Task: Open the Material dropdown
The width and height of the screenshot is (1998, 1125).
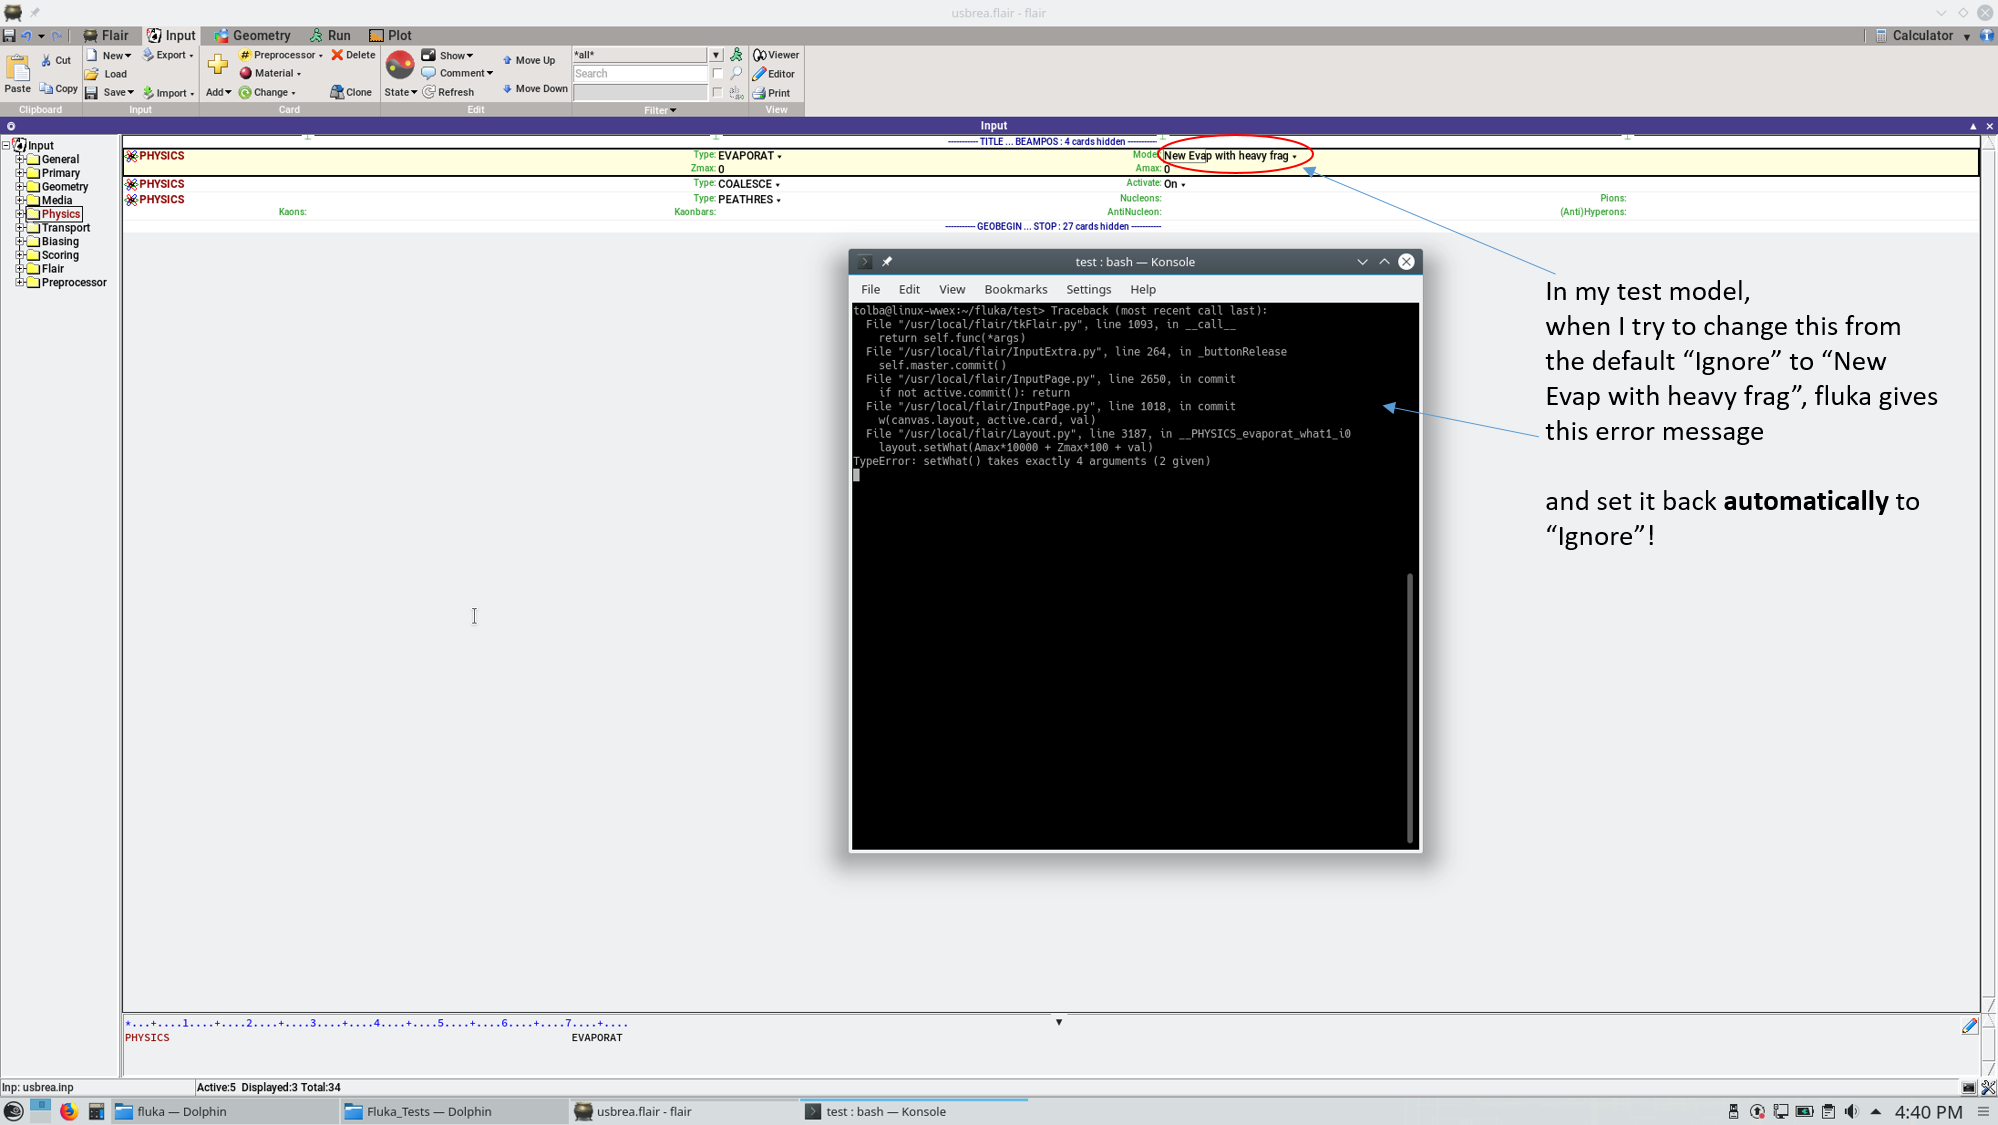Action: 270,73
